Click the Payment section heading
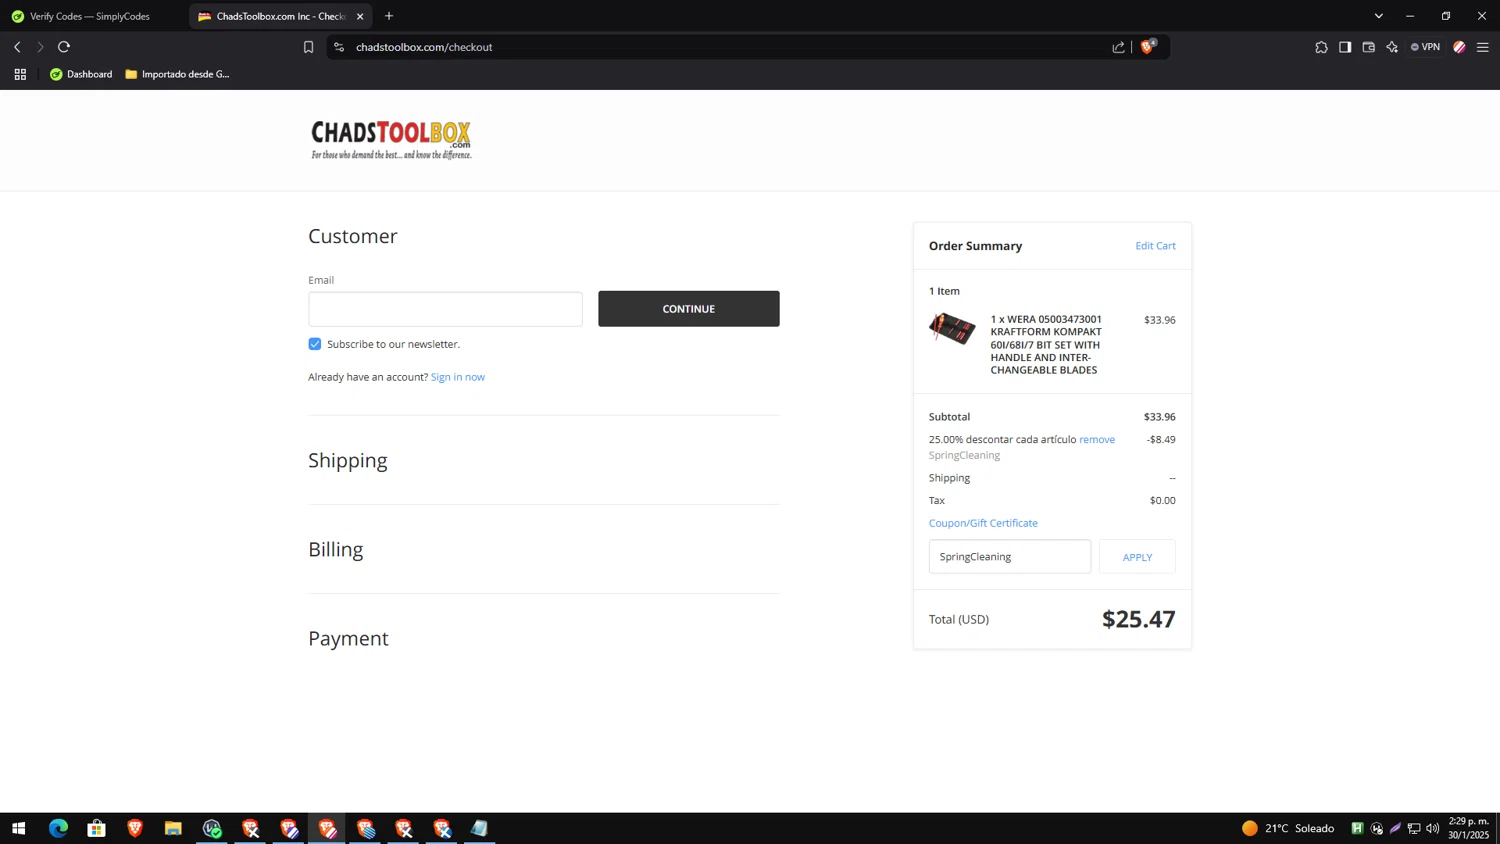 point(348,638)
